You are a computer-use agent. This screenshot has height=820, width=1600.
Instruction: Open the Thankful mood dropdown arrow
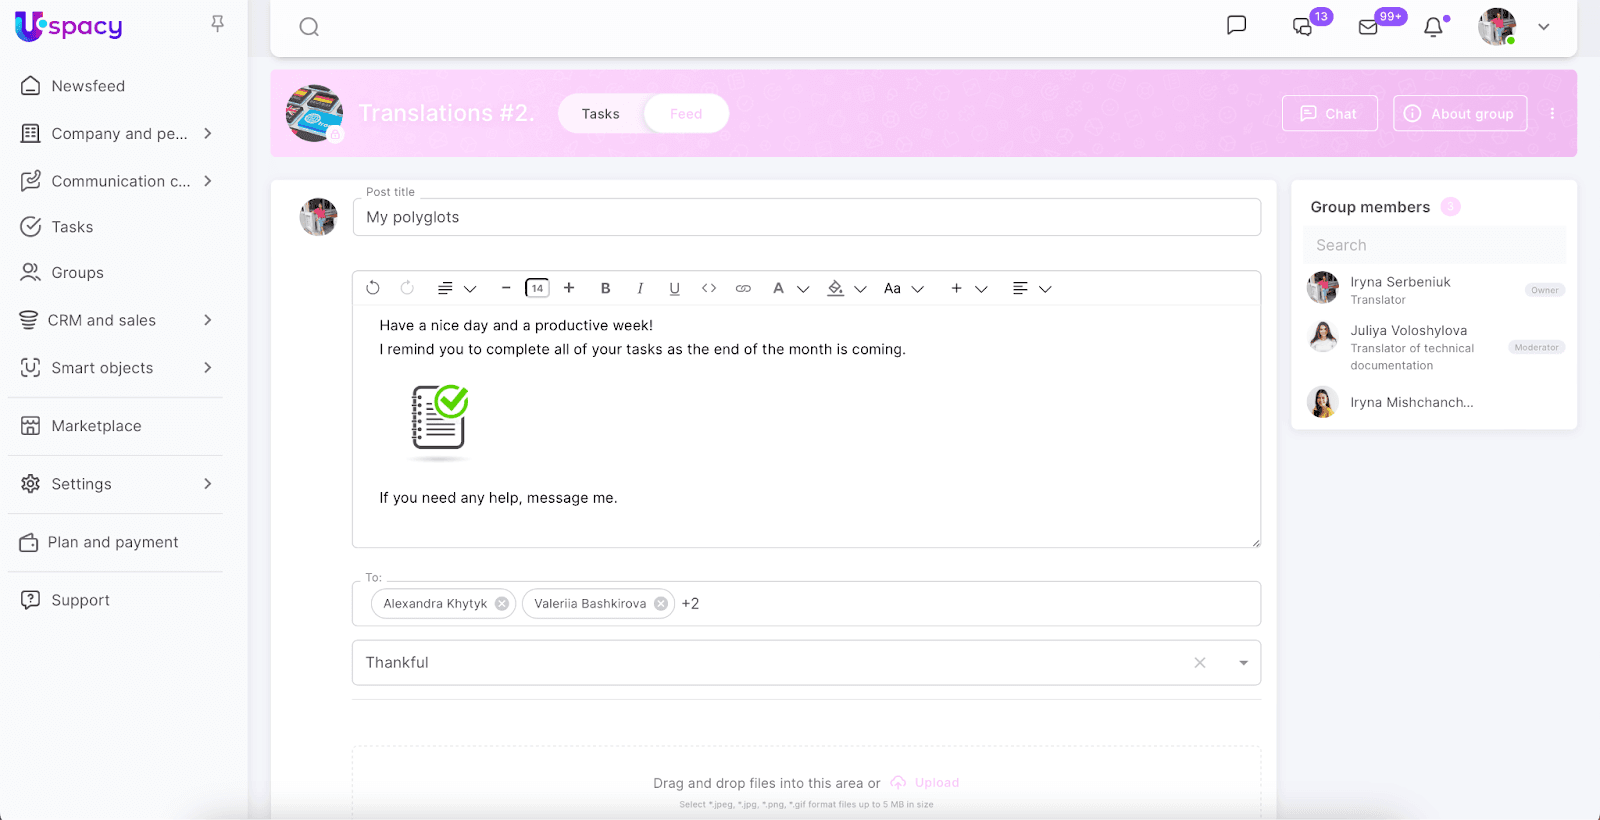tap(1243, 663)
